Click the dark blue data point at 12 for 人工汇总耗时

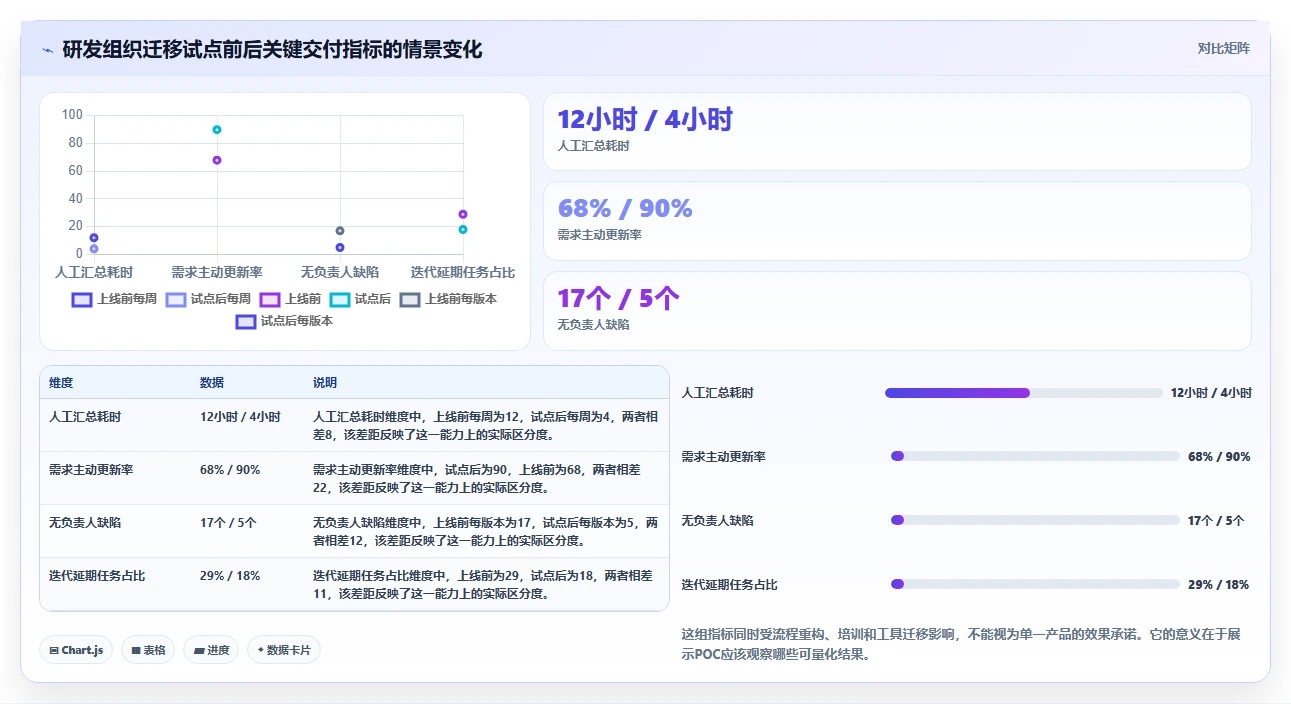[x=94, y=238]
